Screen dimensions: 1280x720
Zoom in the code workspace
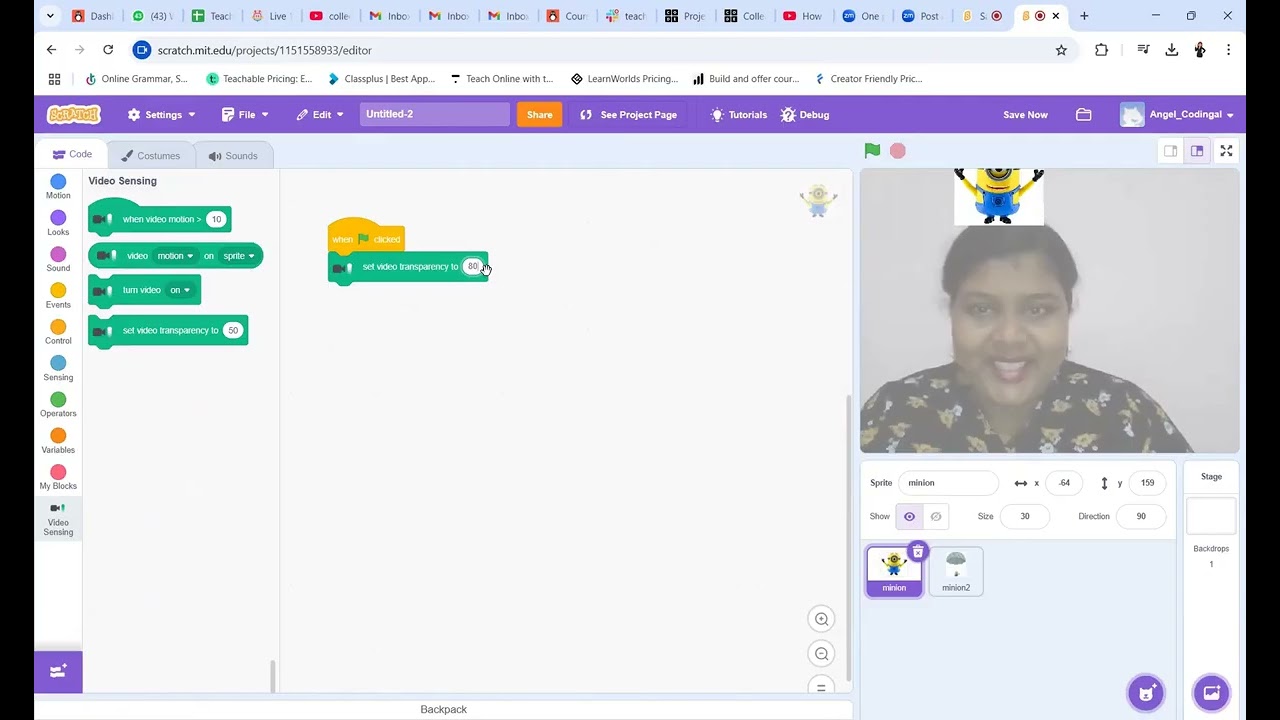coord(821,619)
